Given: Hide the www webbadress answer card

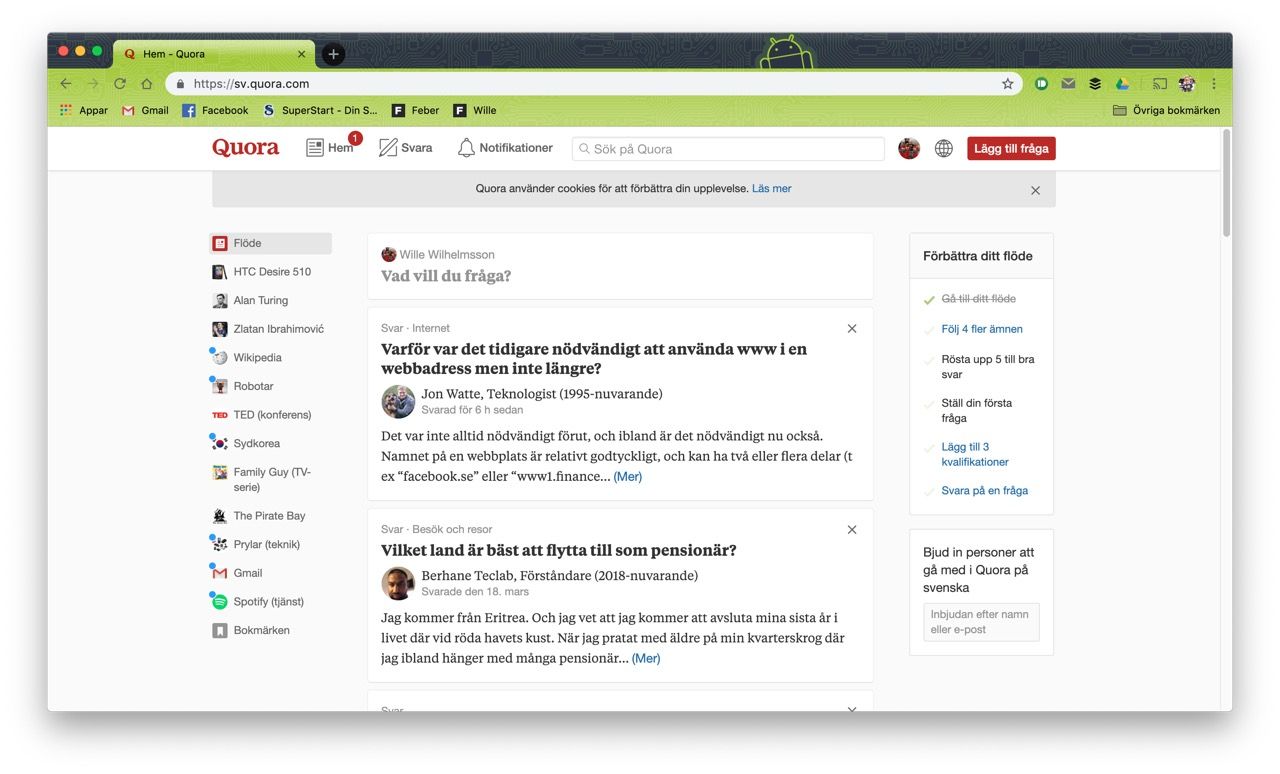Looking at the screenshot, I should coord(852,329).
